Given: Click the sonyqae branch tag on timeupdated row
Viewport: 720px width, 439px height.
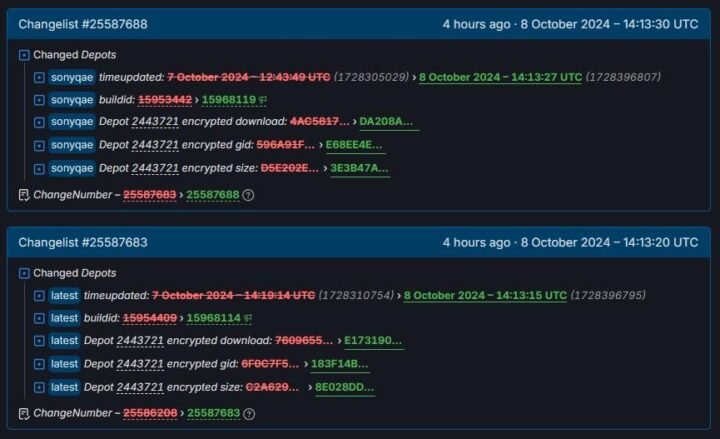Looking at the screenshot, I should (72, 77).
